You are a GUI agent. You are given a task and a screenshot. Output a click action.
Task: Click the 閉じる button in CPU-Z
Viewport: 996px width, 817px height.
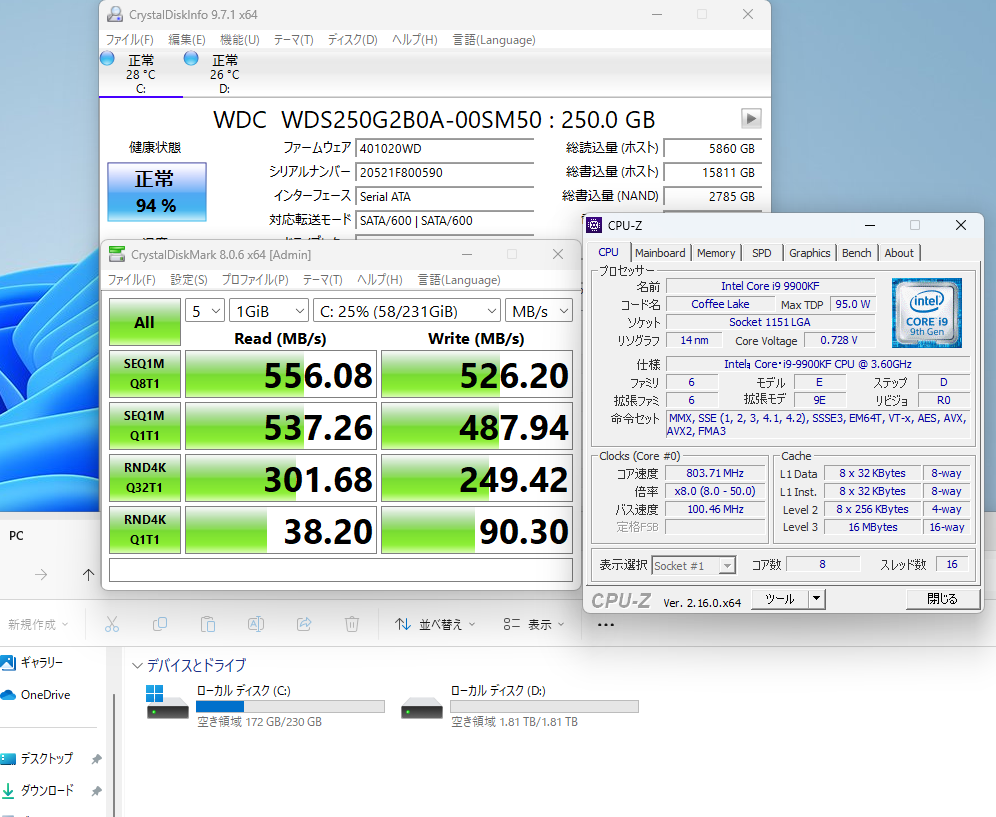point(941,599)
